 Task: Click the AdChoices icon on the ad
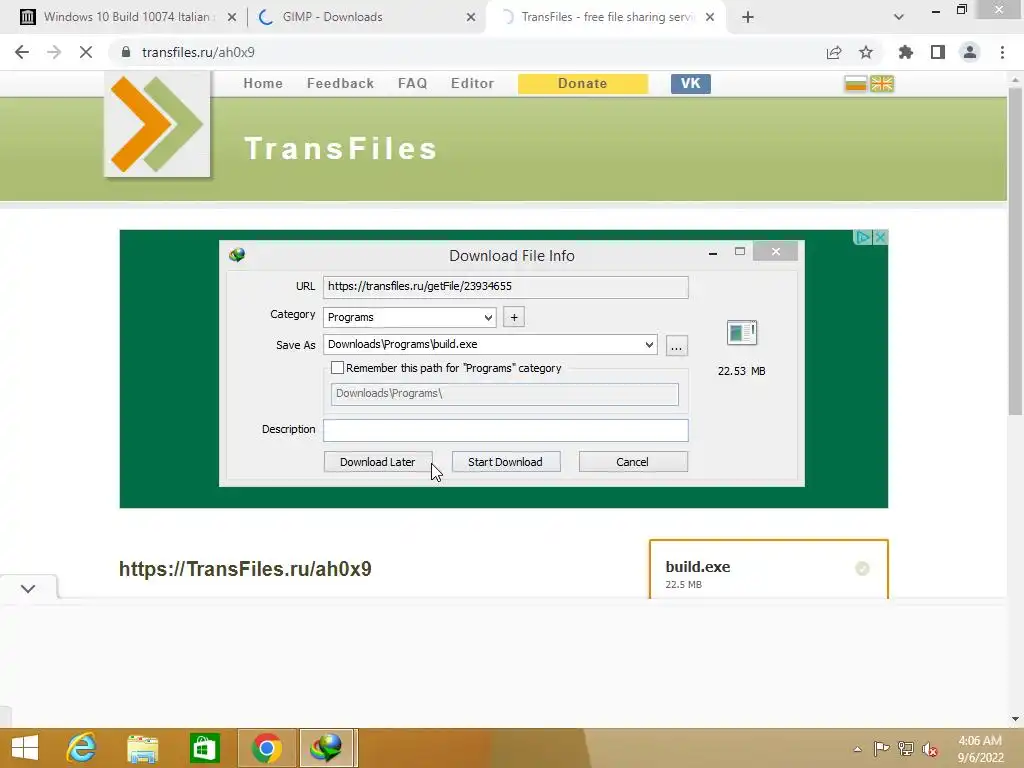[x=862, y=237]
